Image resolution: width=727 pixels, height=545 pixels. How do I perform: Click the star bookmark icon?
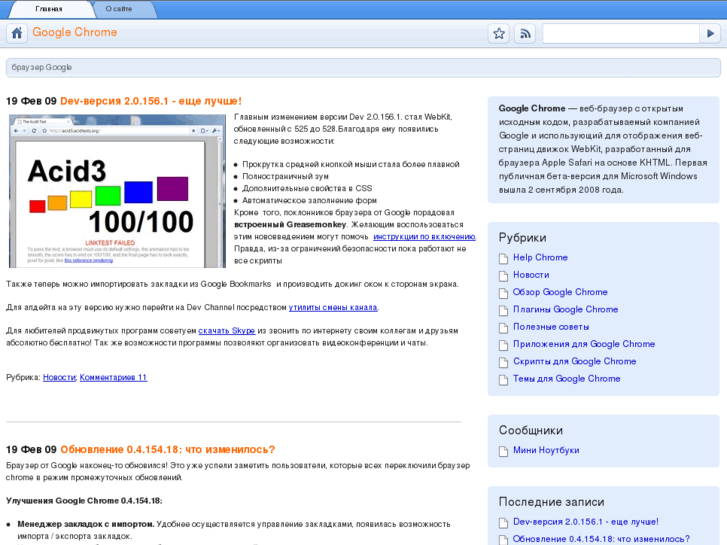click(x=499, y=33)
